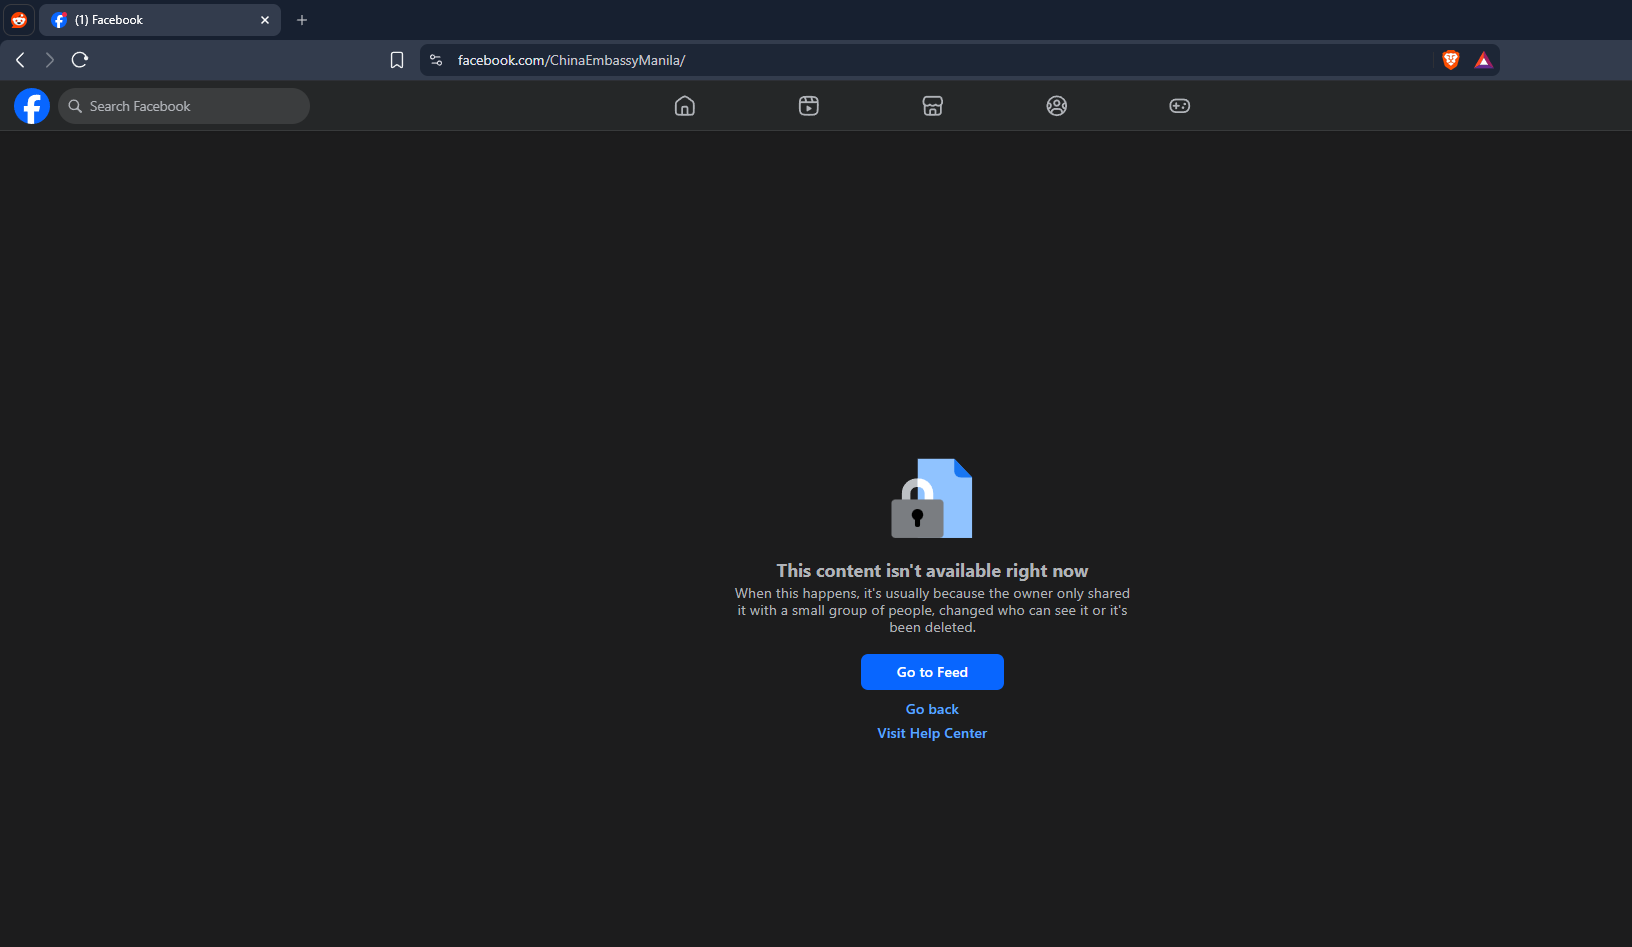
Task: Click the browser forward arrow
Action: pyautogui.click(x=49, y=60)
